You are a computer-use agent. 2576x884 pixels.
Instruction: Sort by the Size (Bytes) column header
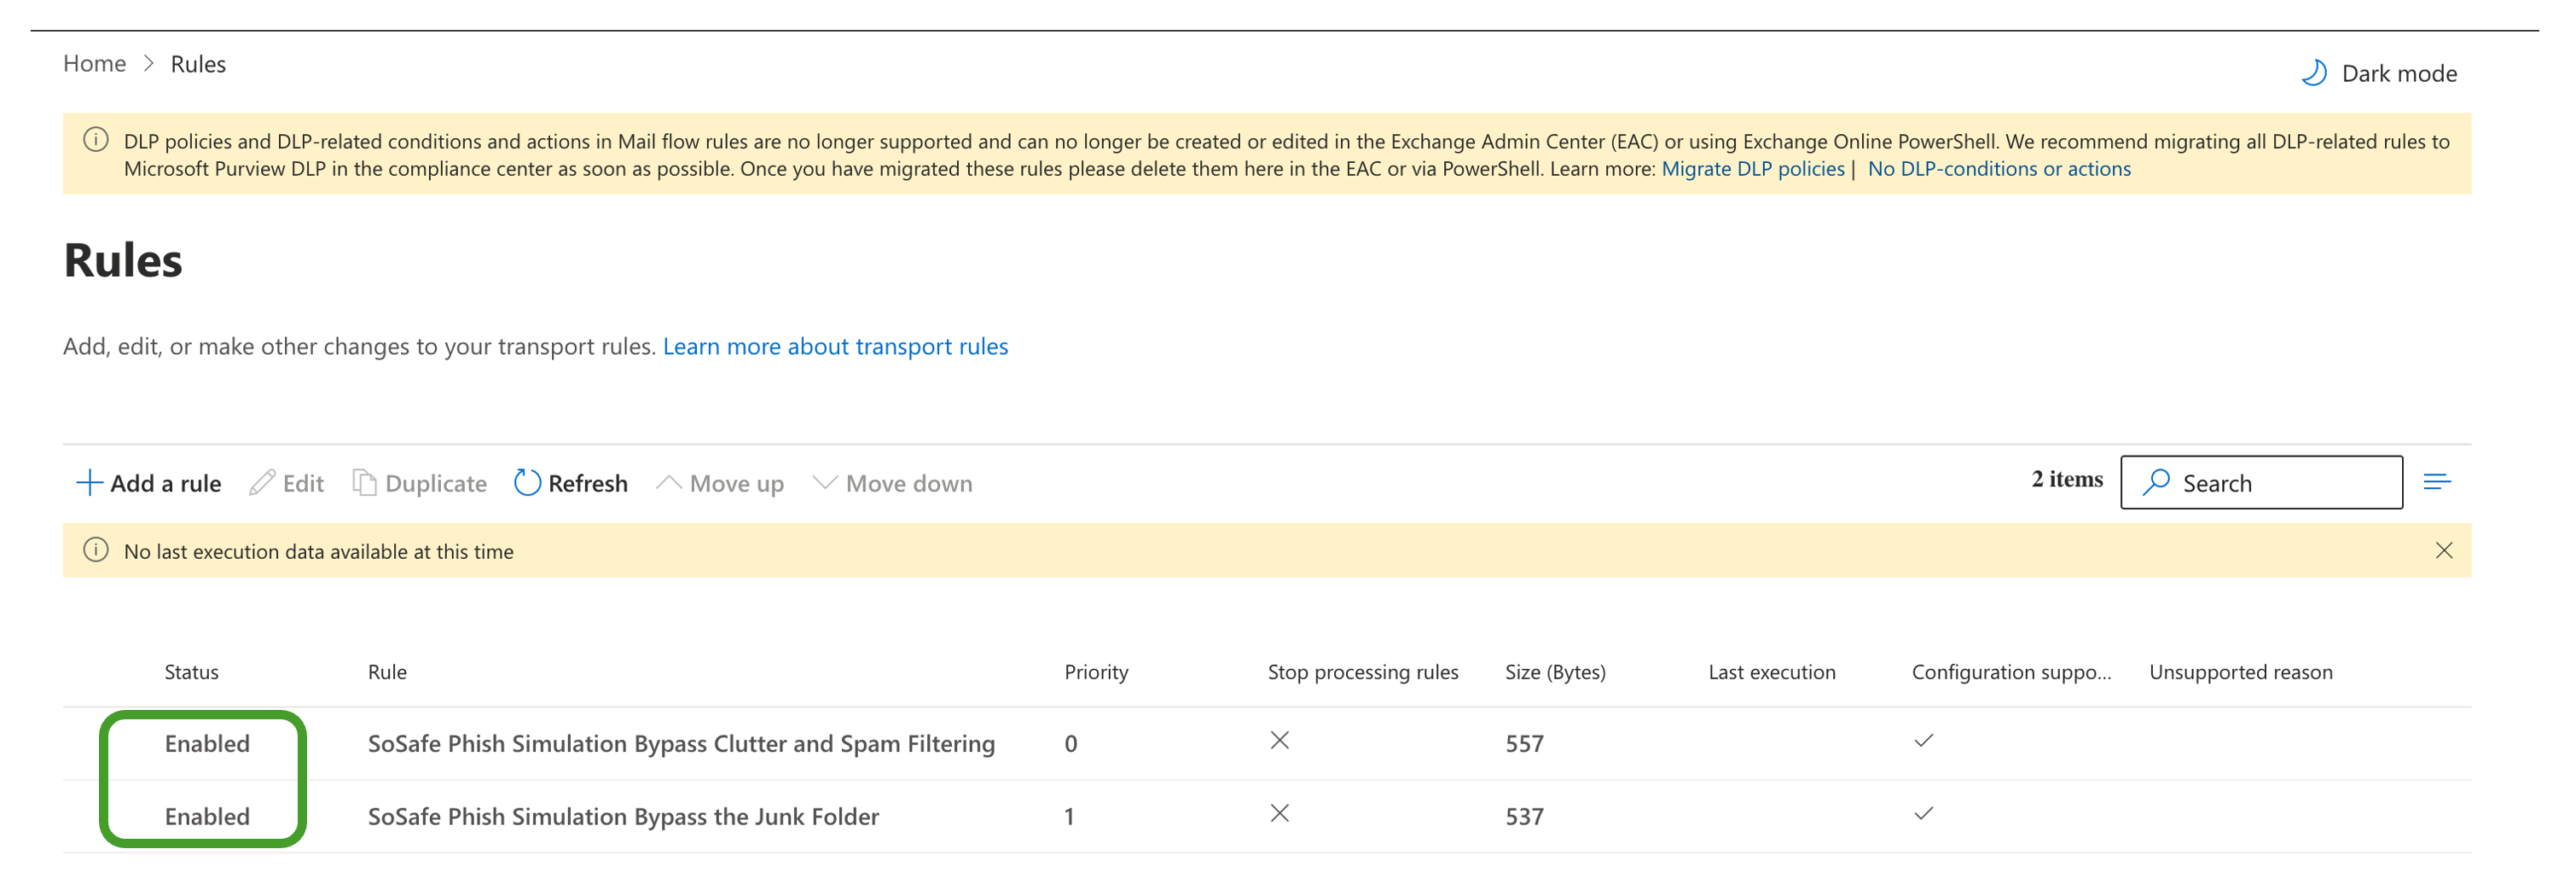[1554, 672]
